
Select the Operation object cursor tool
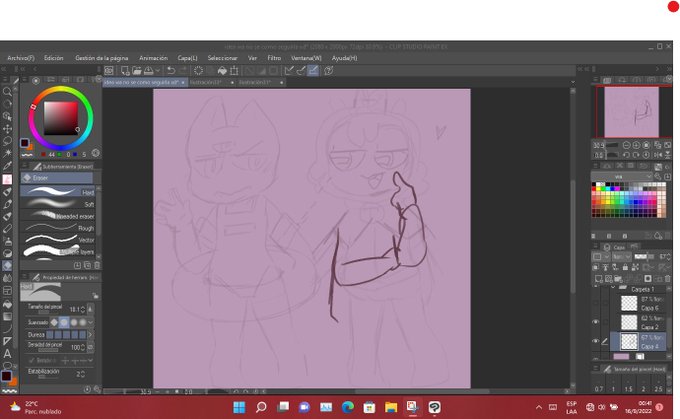point(7,116)
